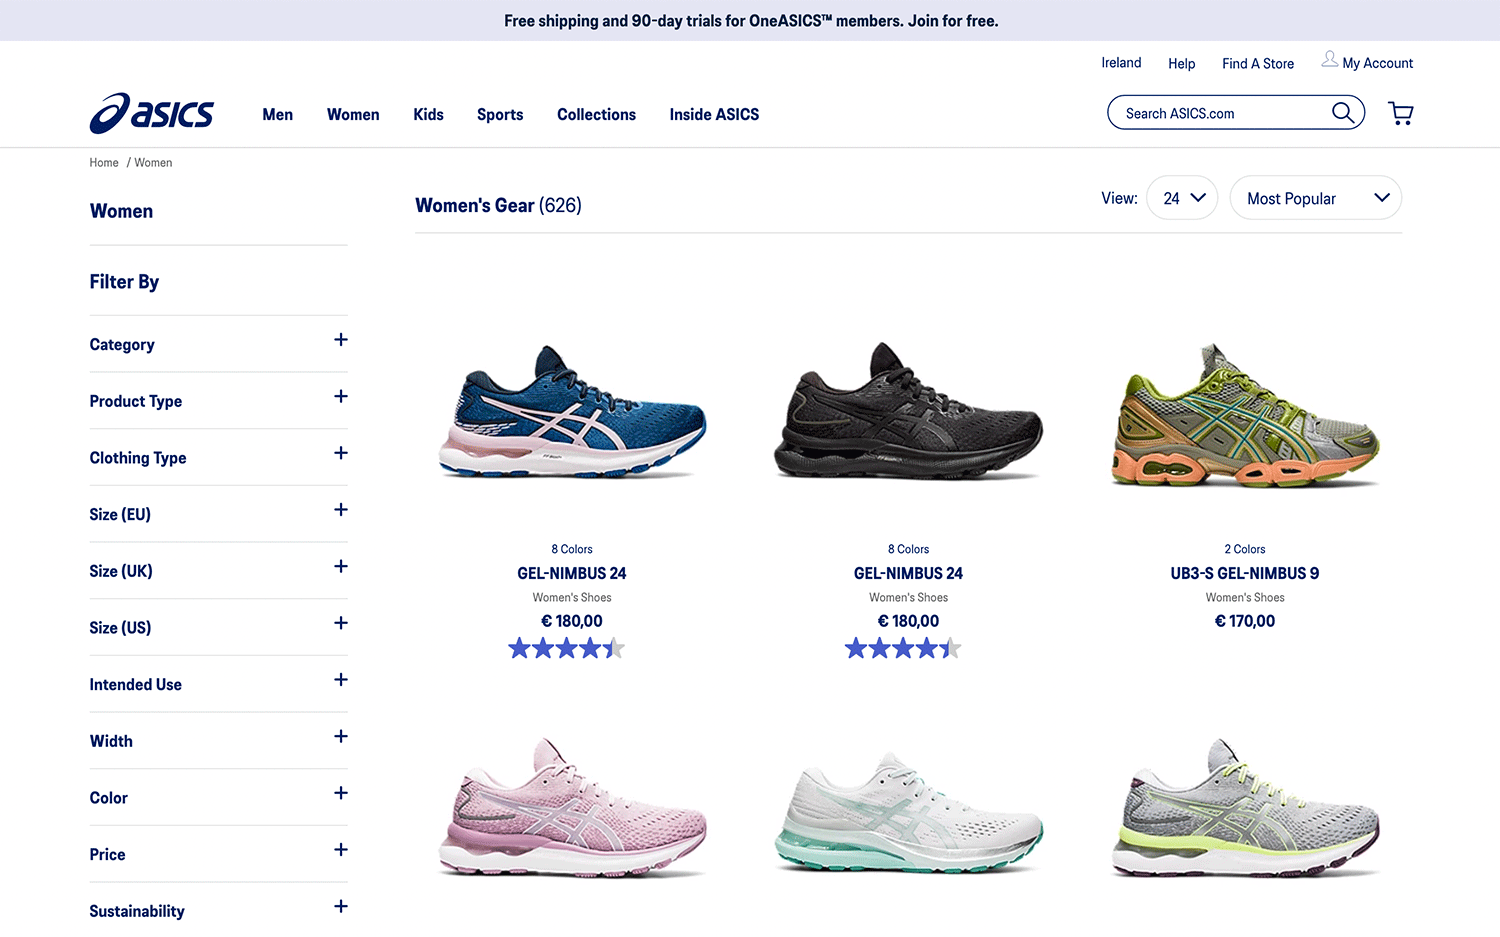The width and height of the screenshot is (1500, 937).
Task: Open the blue GEL-NIMBUS 24 shoe image
Action: click(572, 412)
